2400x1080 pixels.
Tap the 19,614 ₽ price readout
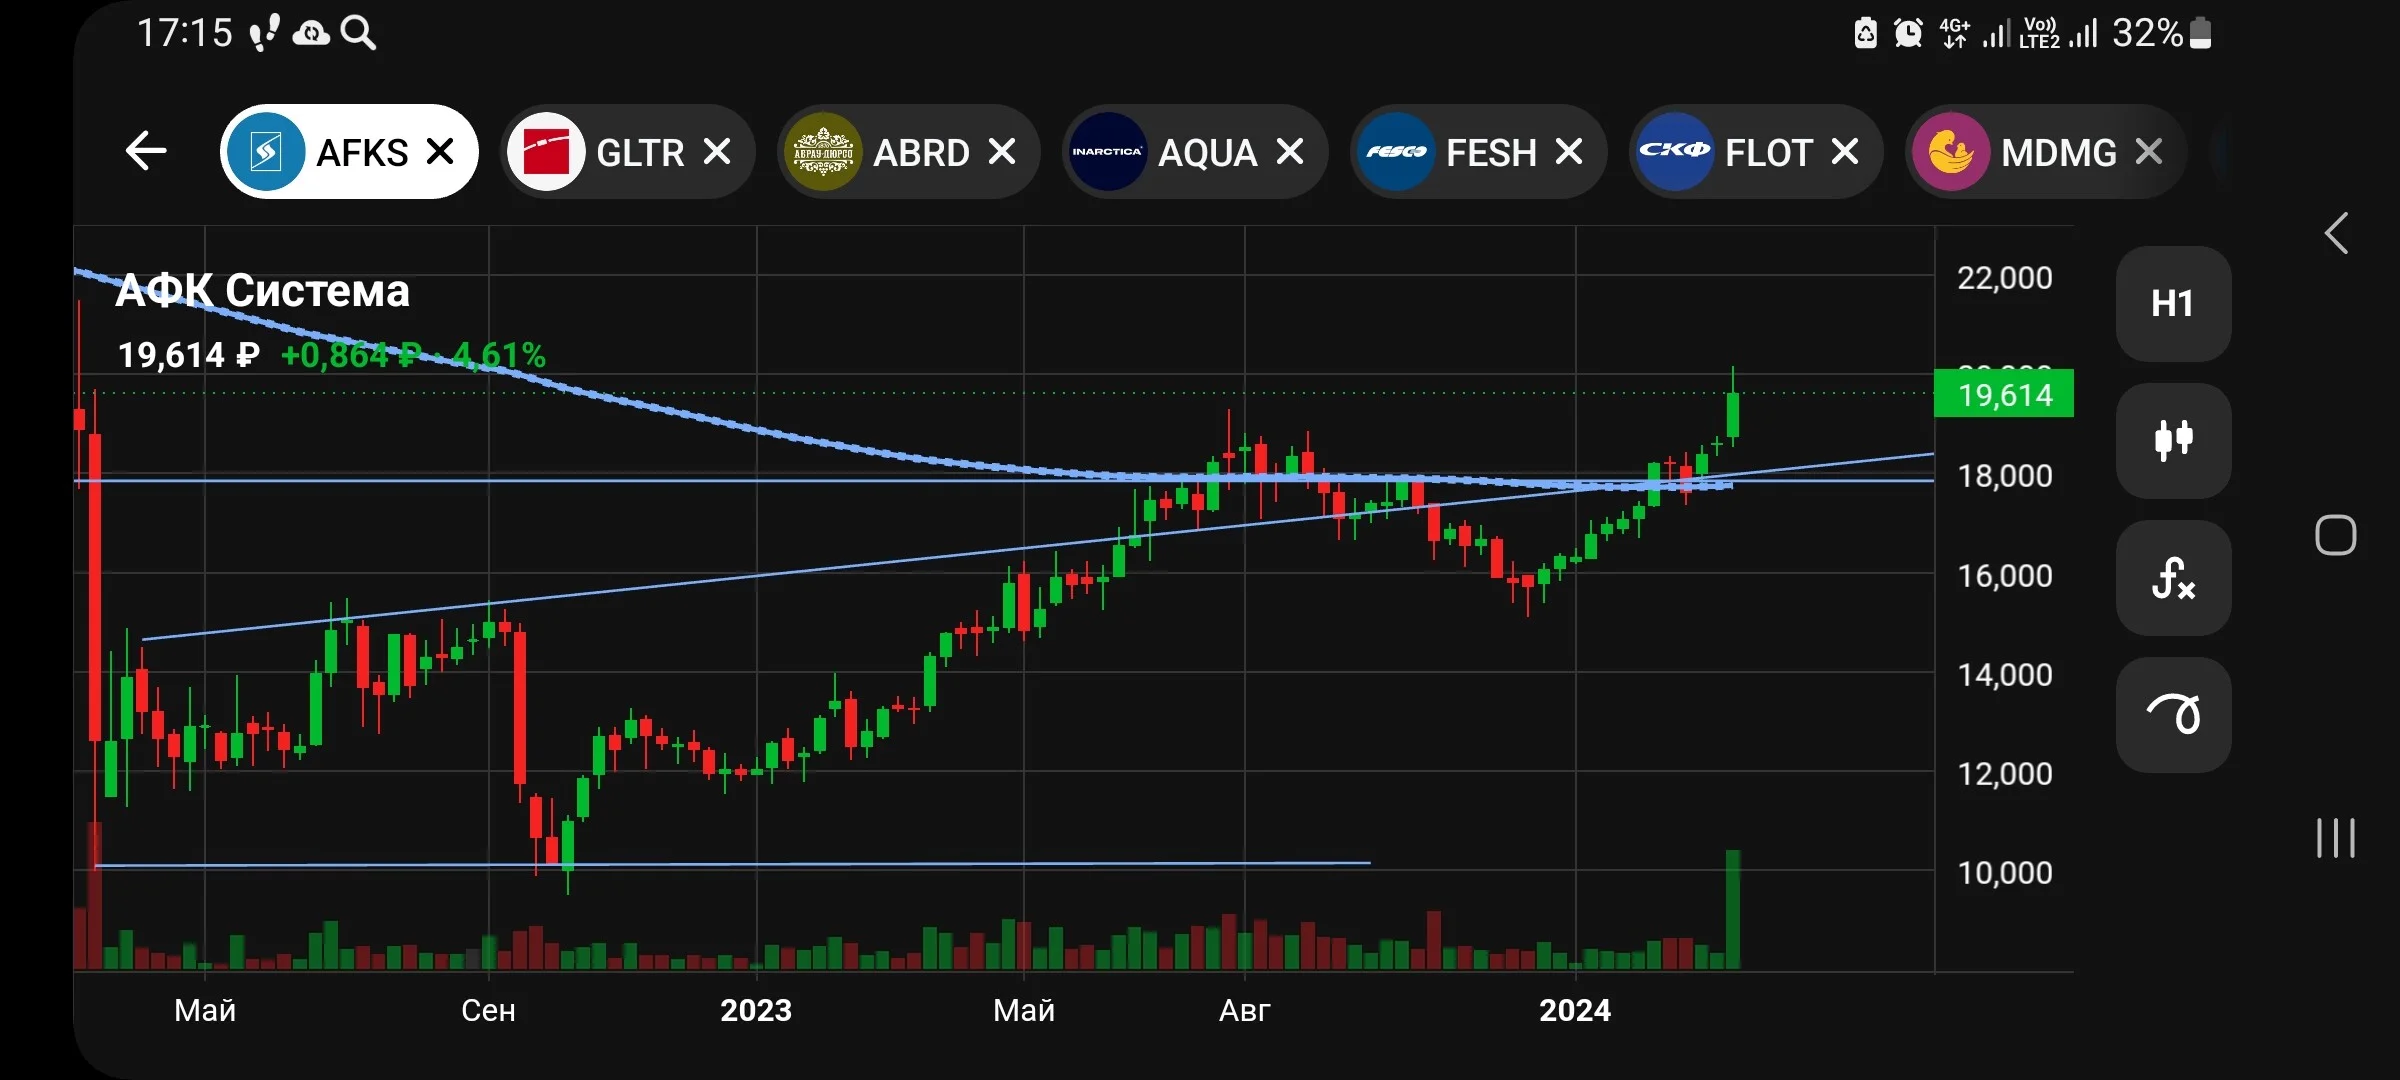click(x=189, y=356)
